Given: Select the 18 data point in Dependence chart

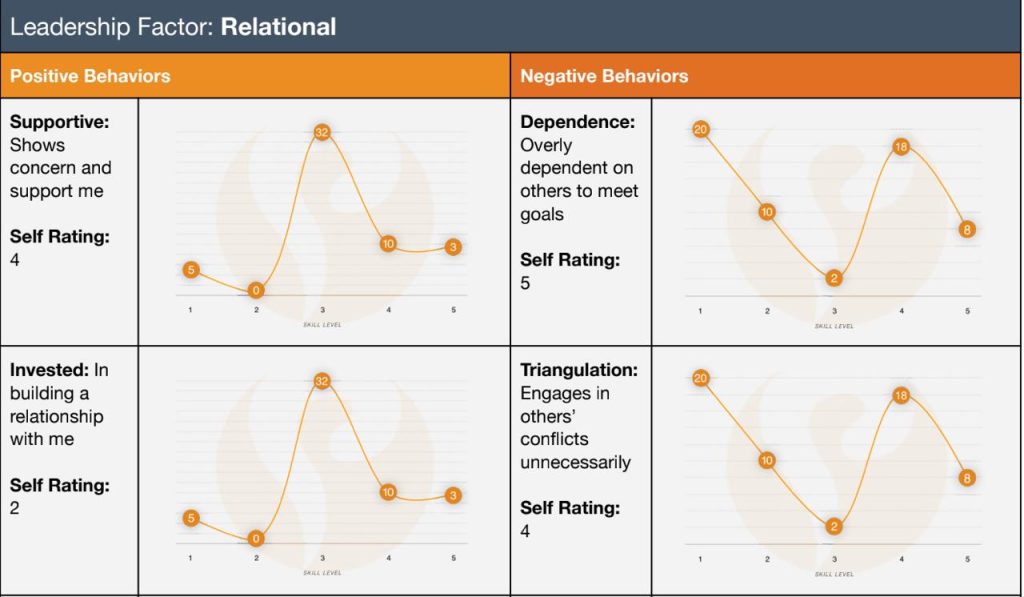Looking at the screenshot, I should [x=900, y=147].
